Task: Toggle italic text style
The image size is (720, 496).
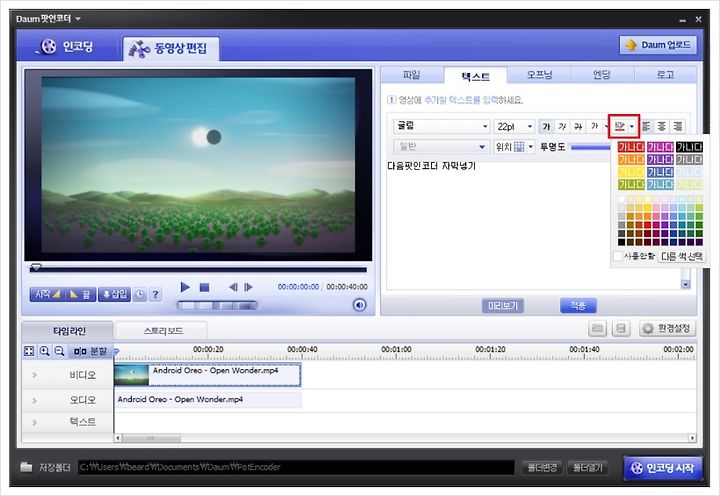Action: 562,126
